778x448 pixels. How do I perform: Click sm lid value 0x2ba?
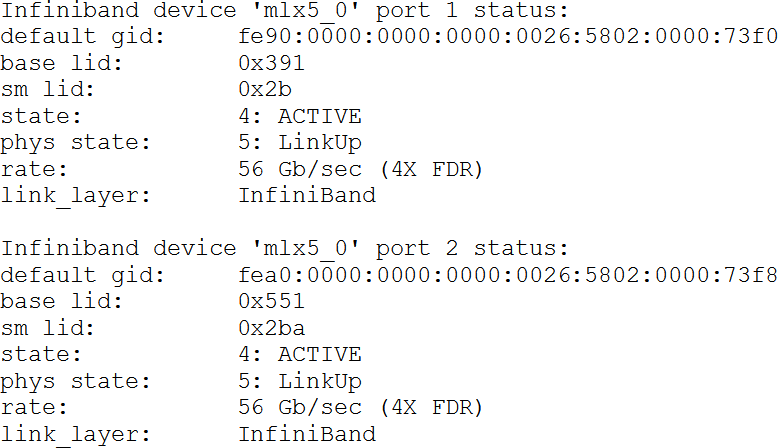(271, 327)
